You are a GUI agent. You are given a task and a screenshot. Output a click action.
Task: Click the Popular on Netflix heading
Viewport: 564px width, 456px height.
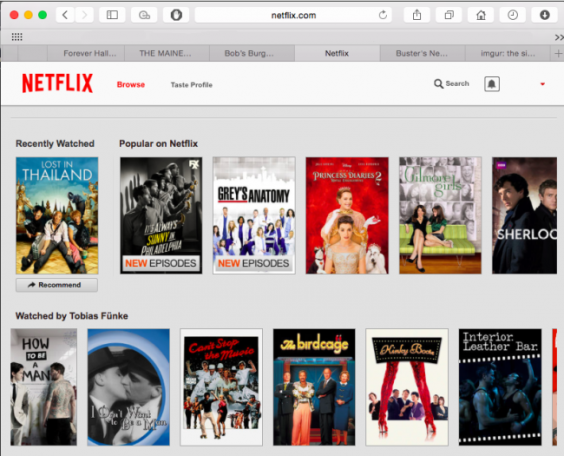click(159, 143)
